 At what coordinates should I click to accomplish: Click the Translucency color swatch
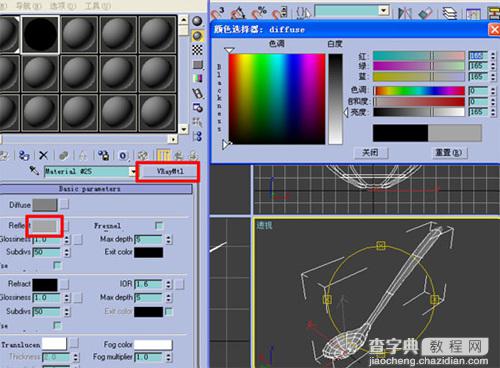point(54,344)
